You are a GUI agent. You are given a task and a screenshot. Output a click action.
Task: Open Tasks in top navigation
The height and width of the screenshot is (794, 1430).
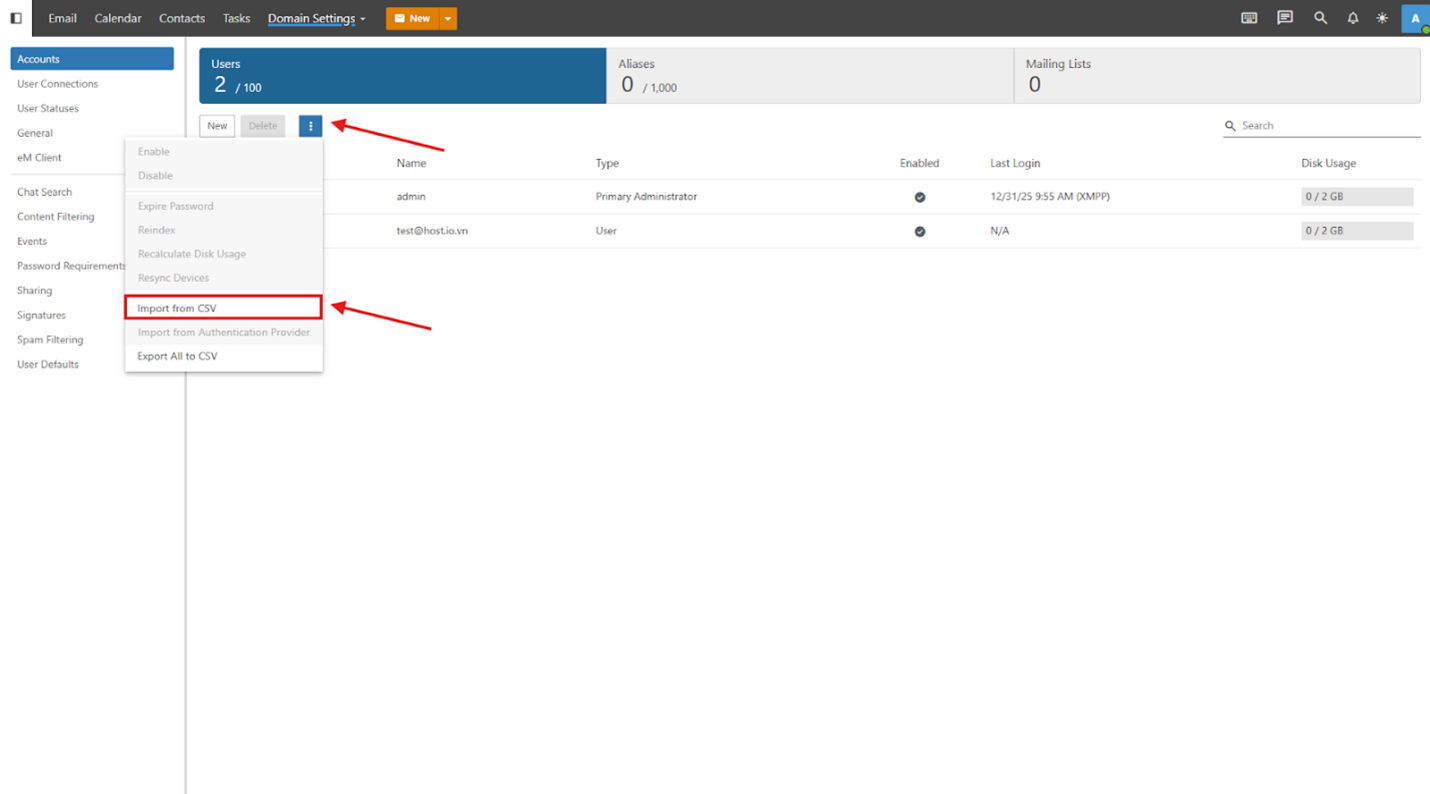pyautogui.click(x=236, y=18)
